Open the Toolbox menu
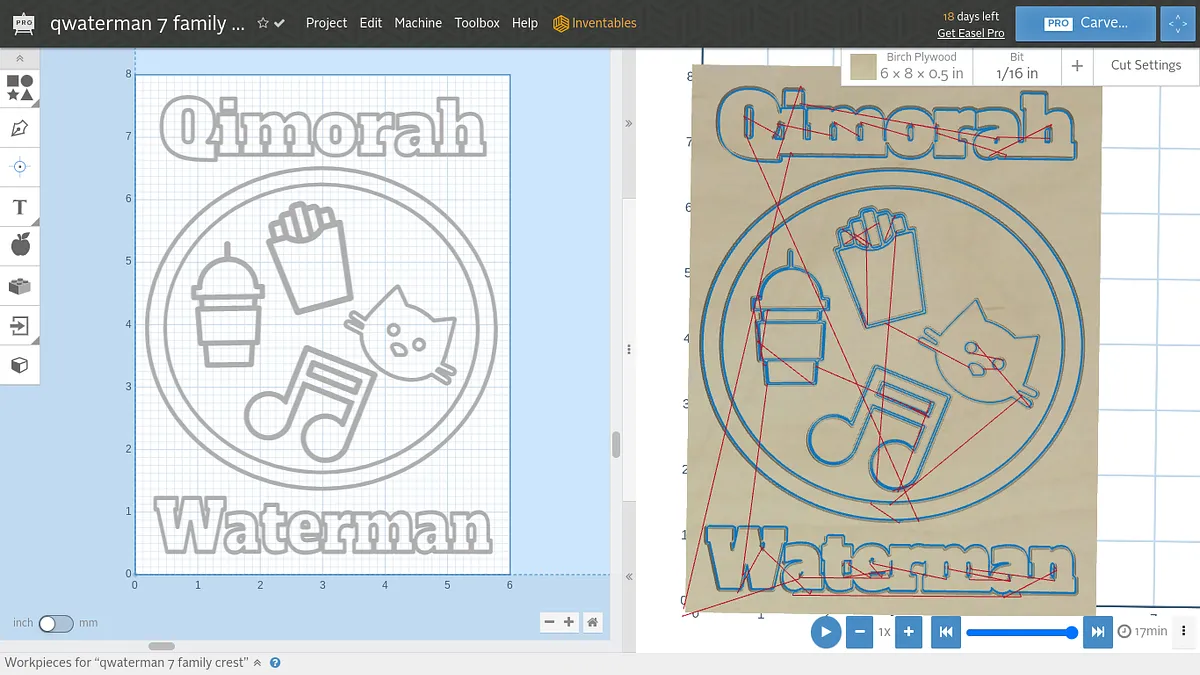This screenshot has height=675, width=1200. point(477,23)
